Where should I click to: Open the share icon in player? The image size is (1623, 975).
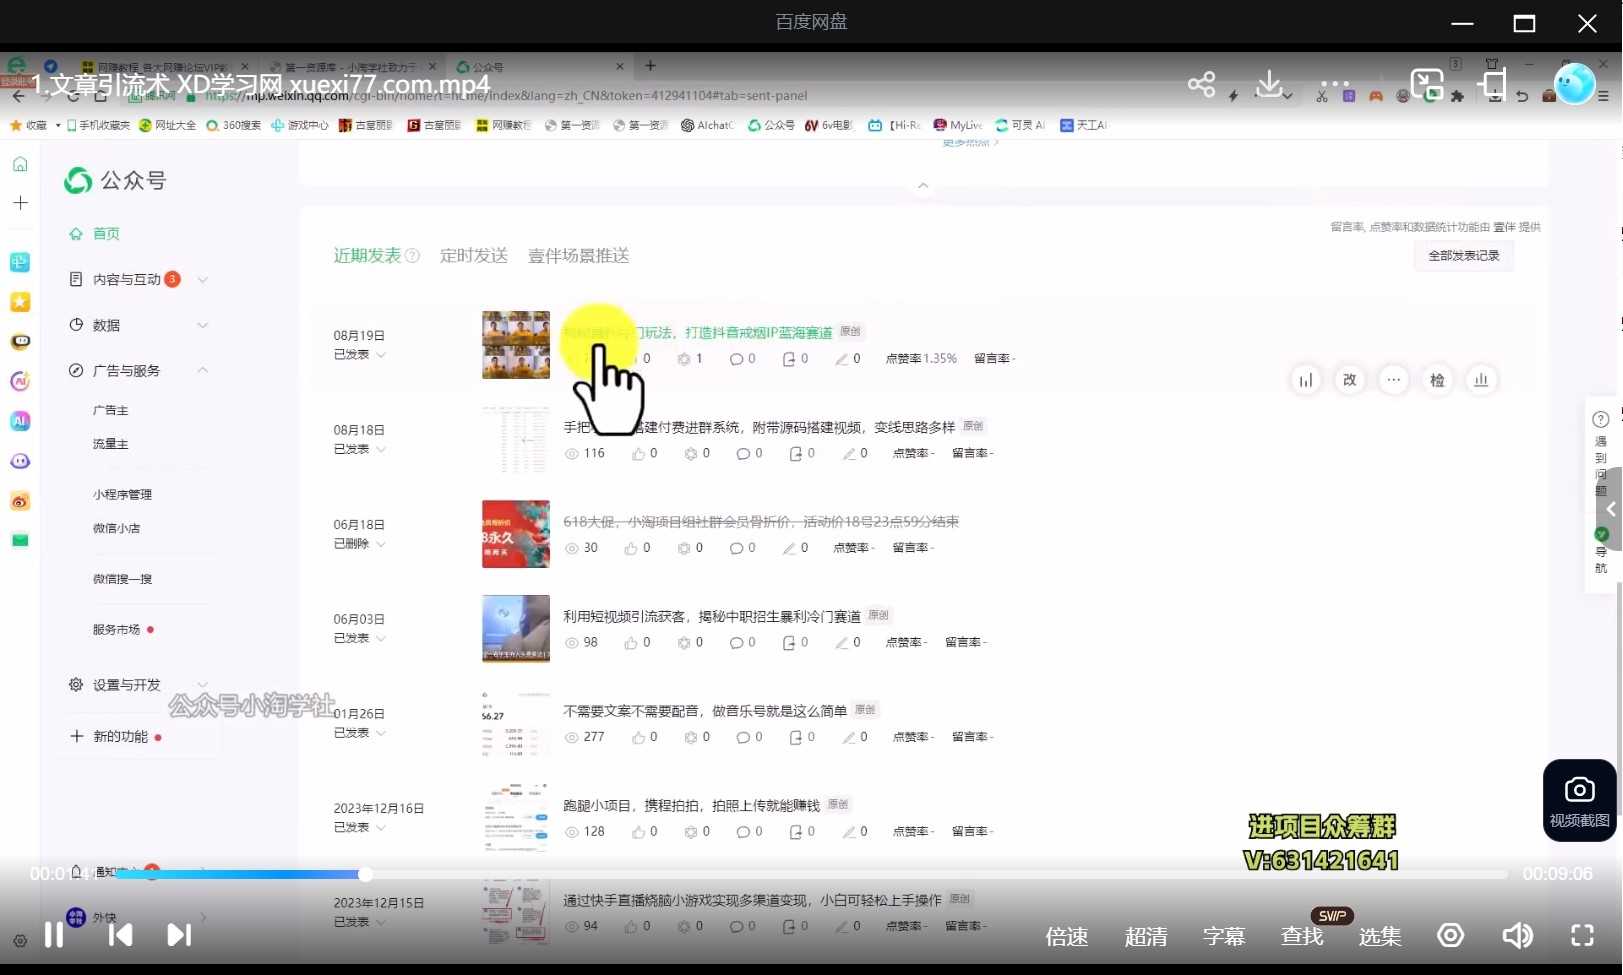pos(1201,85)
